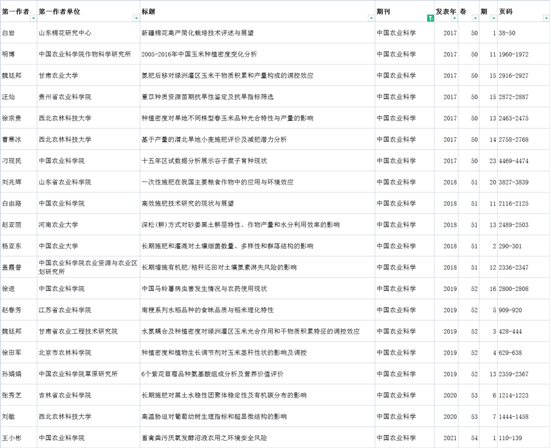Select the 发表年 header cell
The width and height of the screenshot is (550, 448).
click(x=446, y=12)
